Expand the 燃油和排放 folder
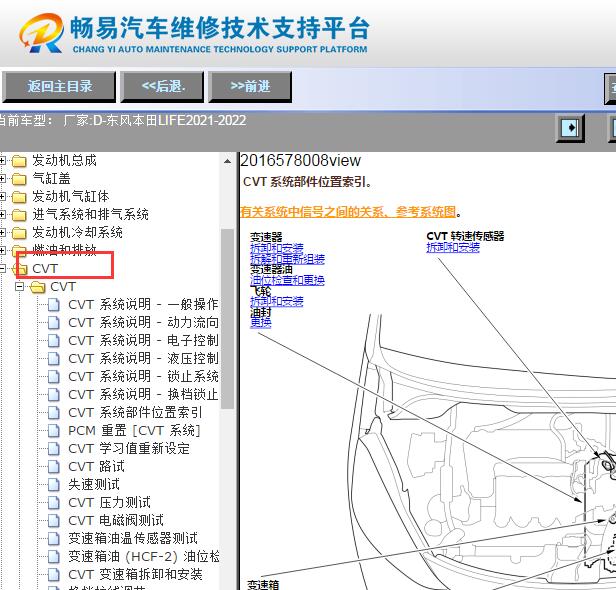The image size is (616, 590). click(x=3, y=250)
